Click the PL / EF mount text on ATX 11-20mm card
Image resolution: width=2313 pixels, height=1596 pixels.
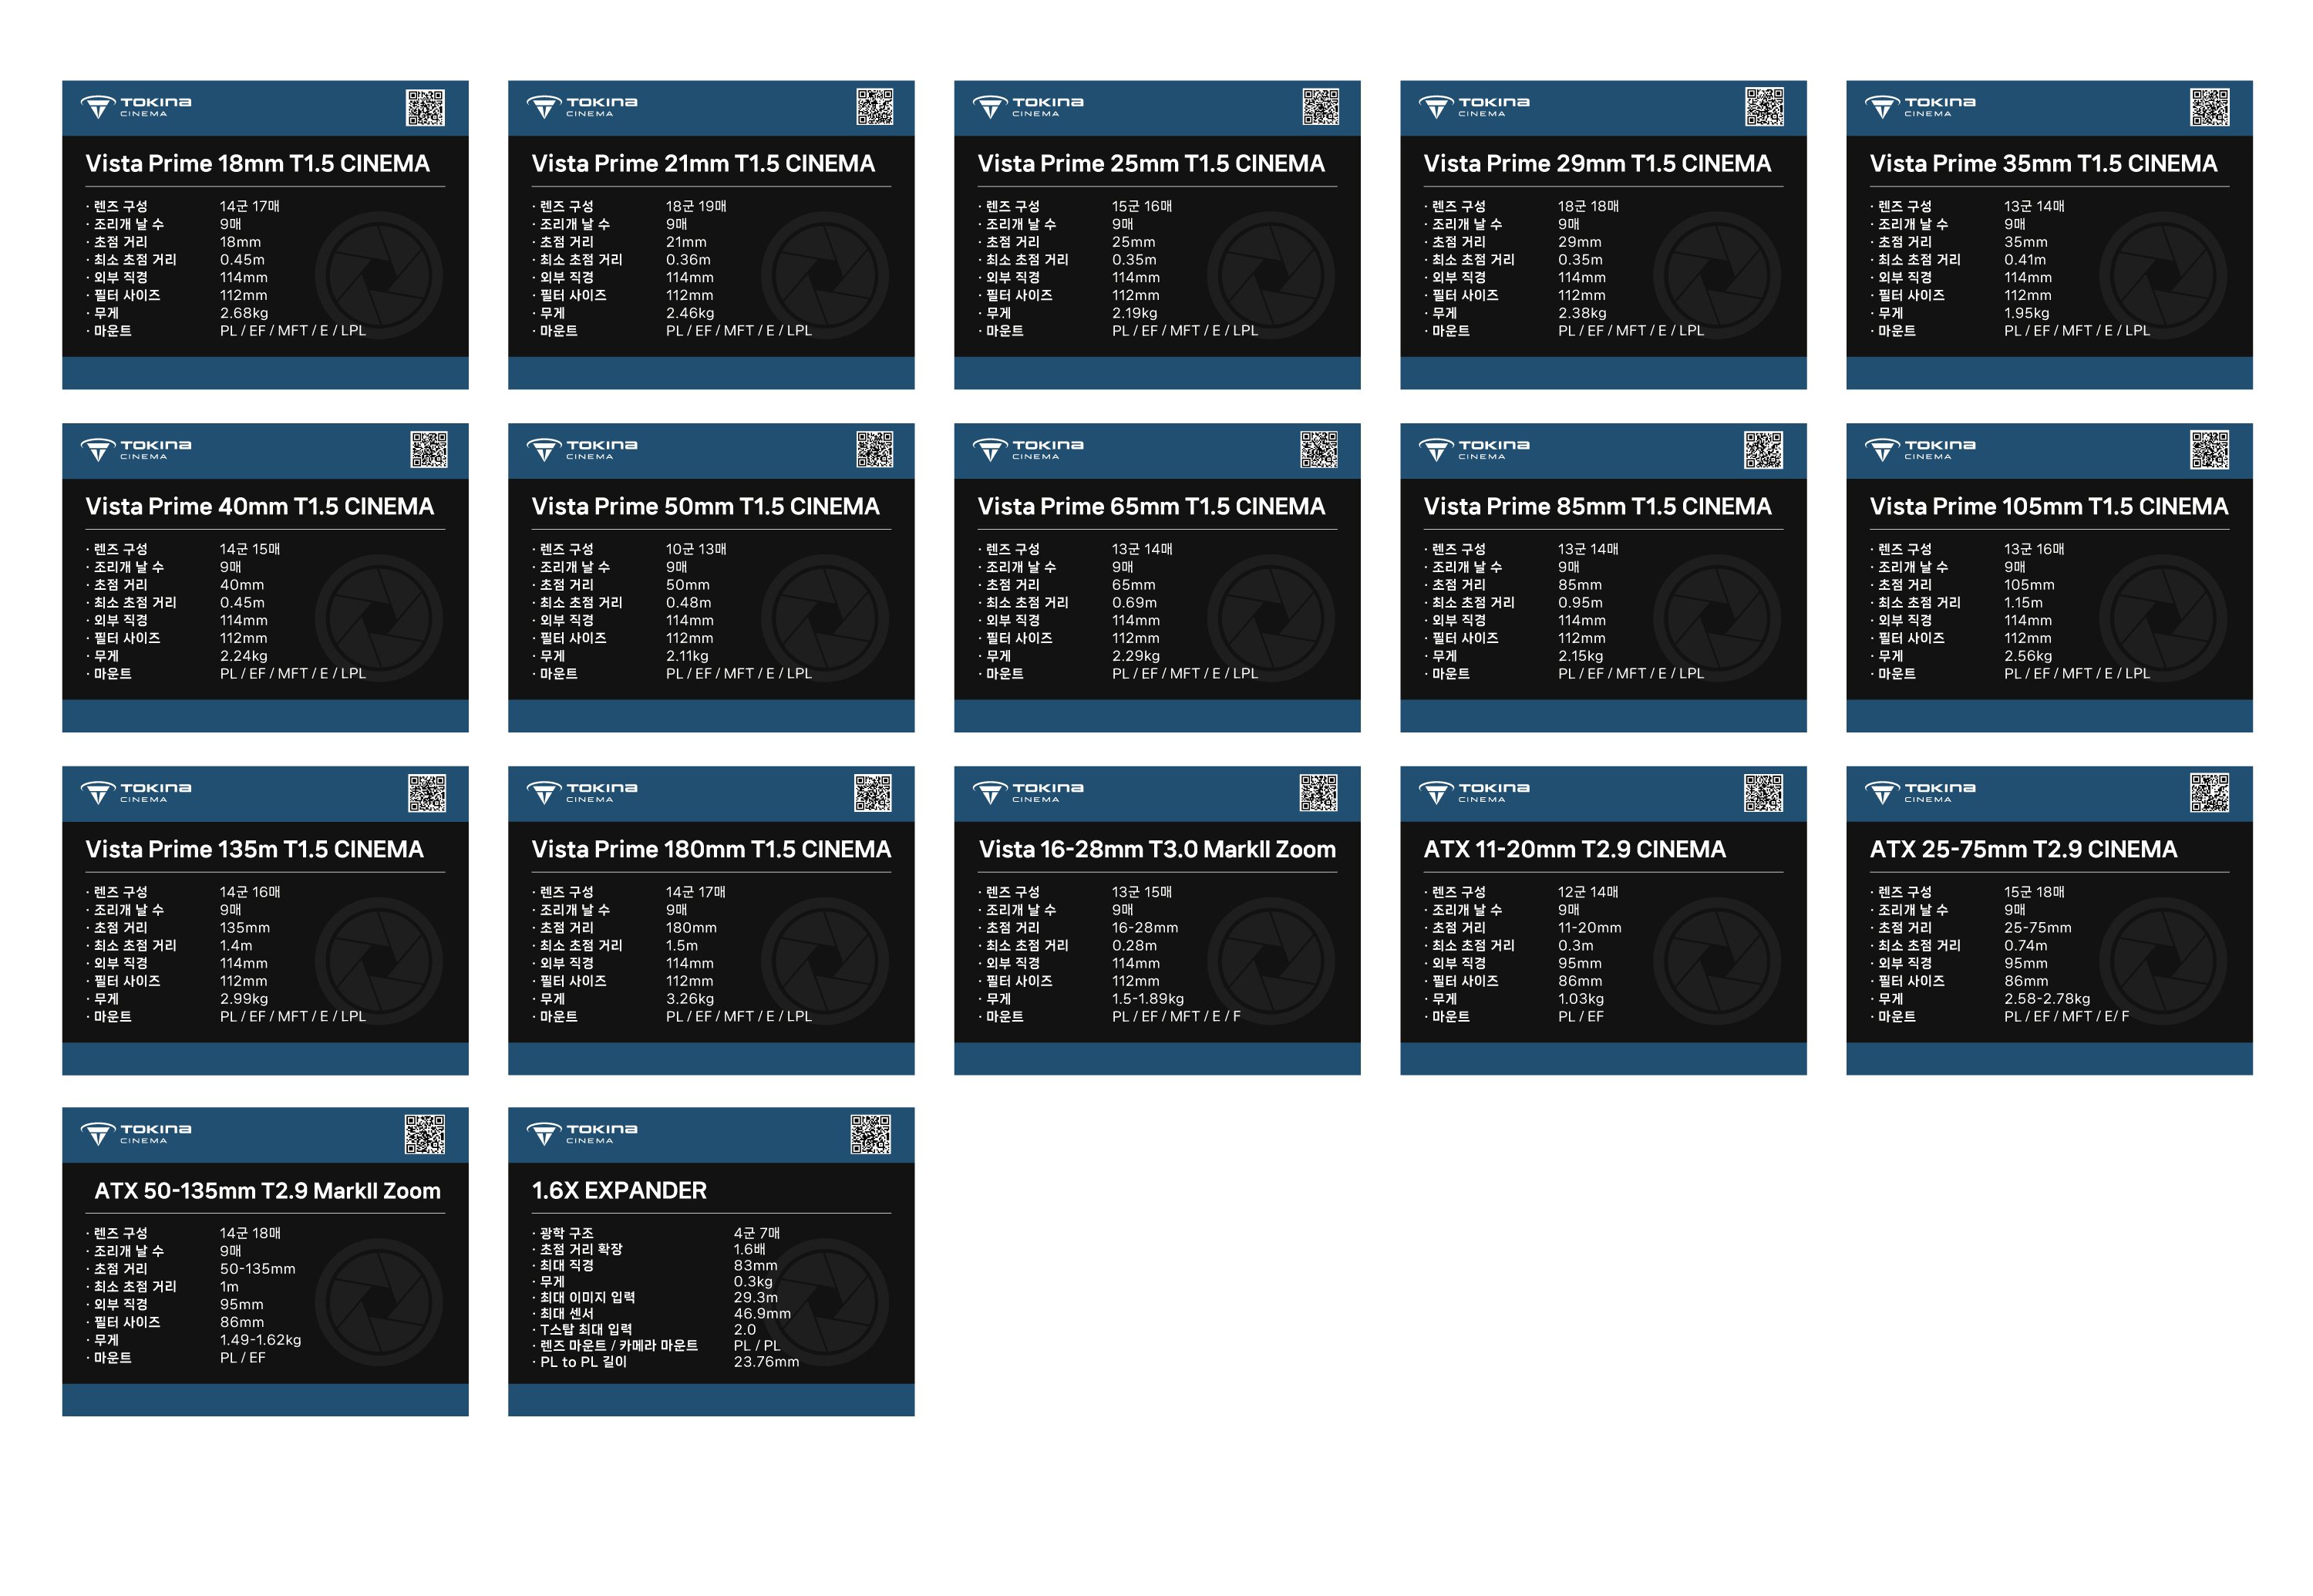tap(1581, 1016)
